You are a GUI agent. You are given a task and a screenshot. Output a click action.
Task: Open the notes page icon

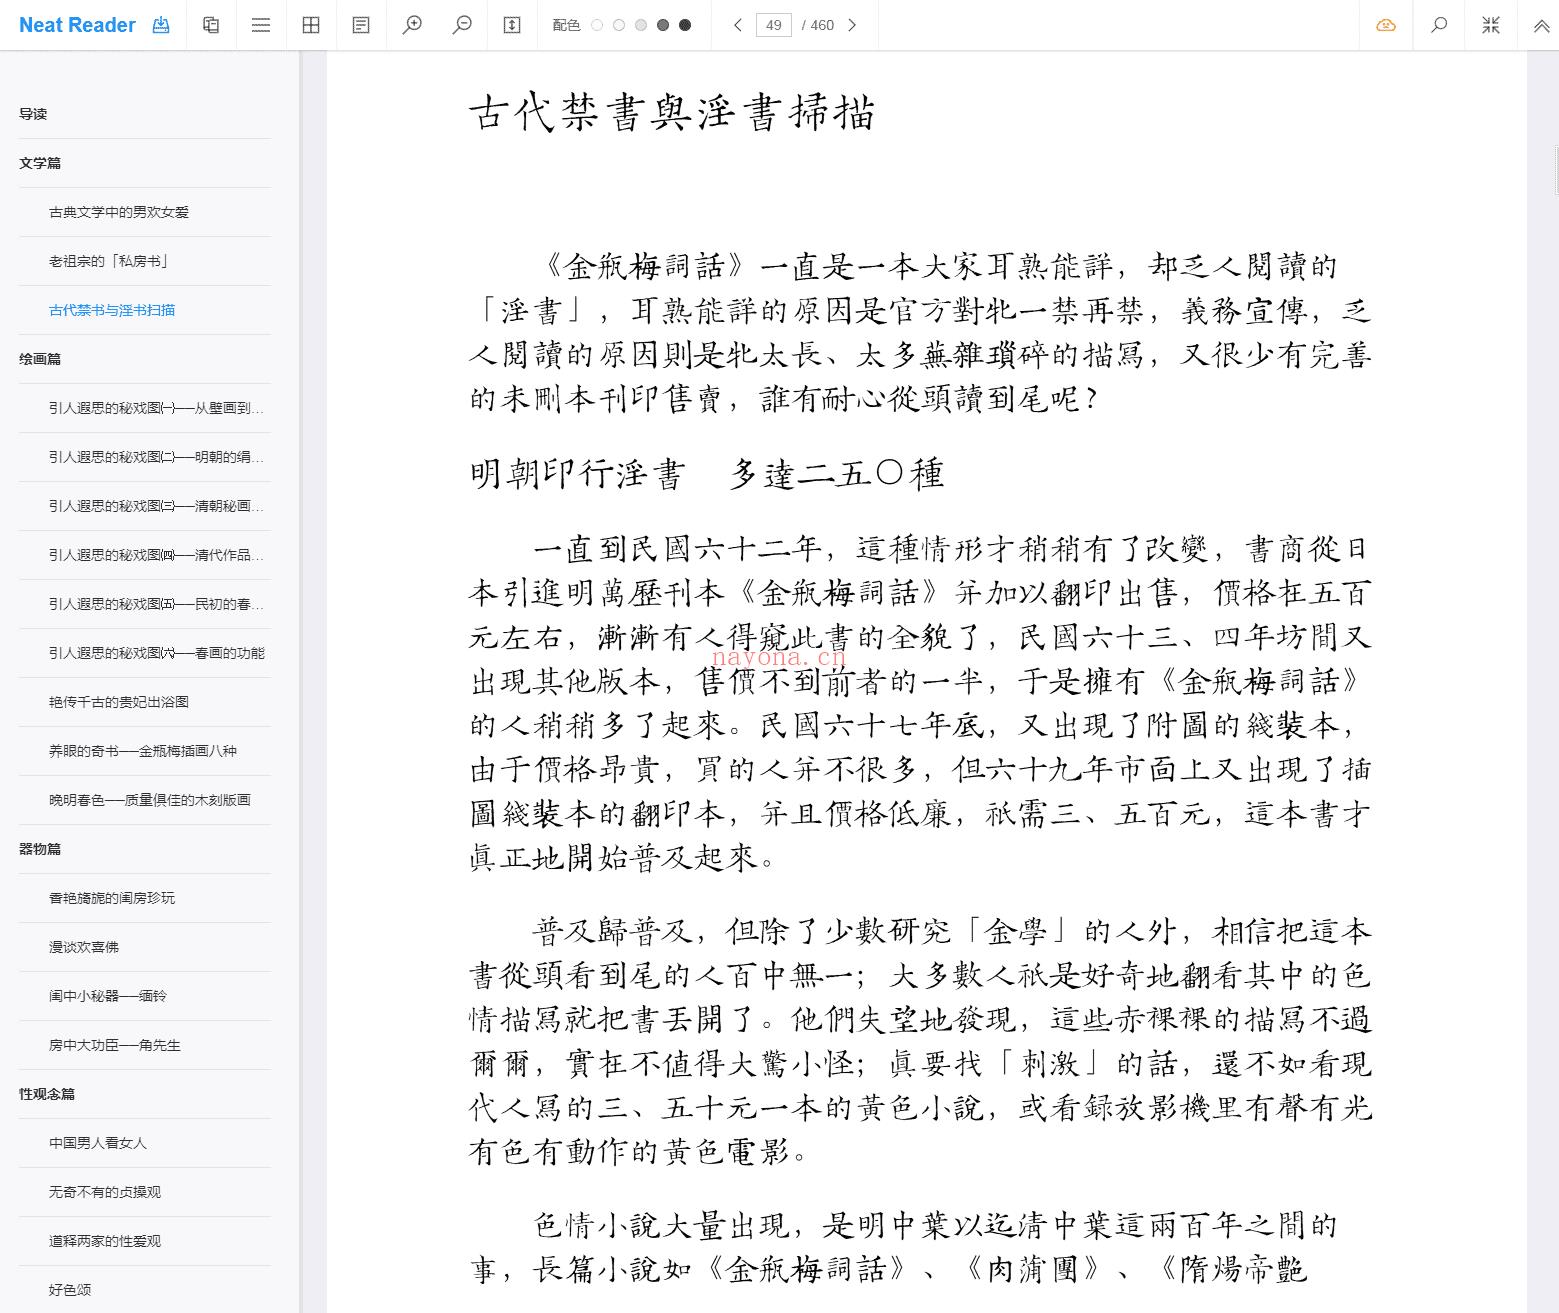(361, 25)
